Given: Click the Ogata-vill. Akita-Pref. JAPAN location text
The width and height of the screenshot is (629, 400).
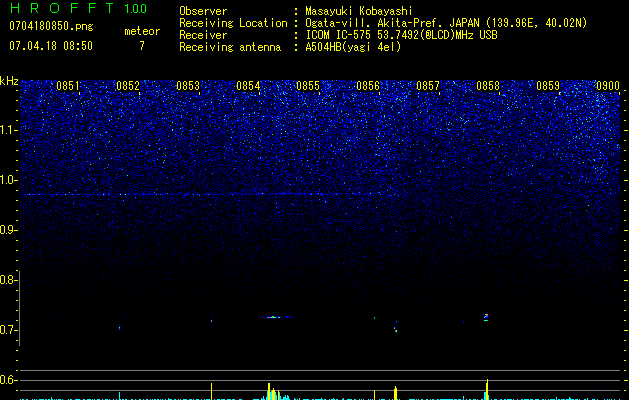Looking at the screenshot, I should point(446,23).
